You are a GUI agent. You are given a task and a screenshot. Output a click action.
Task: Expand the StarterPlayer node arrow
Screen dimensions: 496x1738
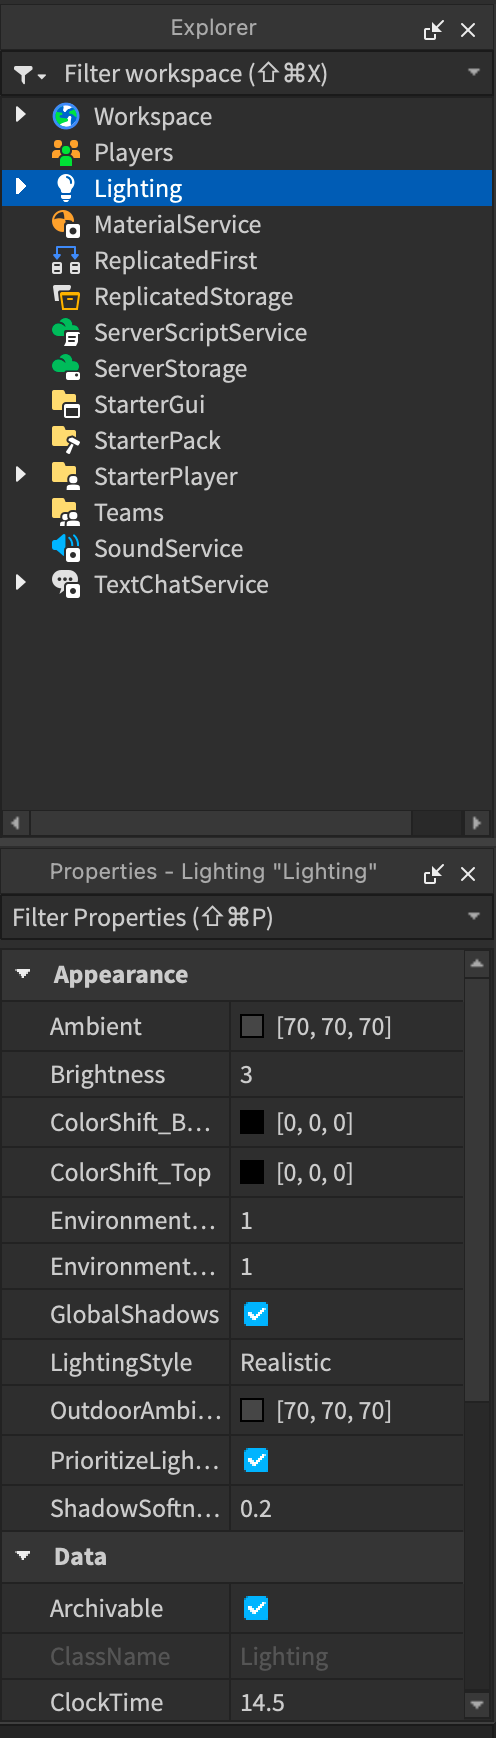(21, 476)
